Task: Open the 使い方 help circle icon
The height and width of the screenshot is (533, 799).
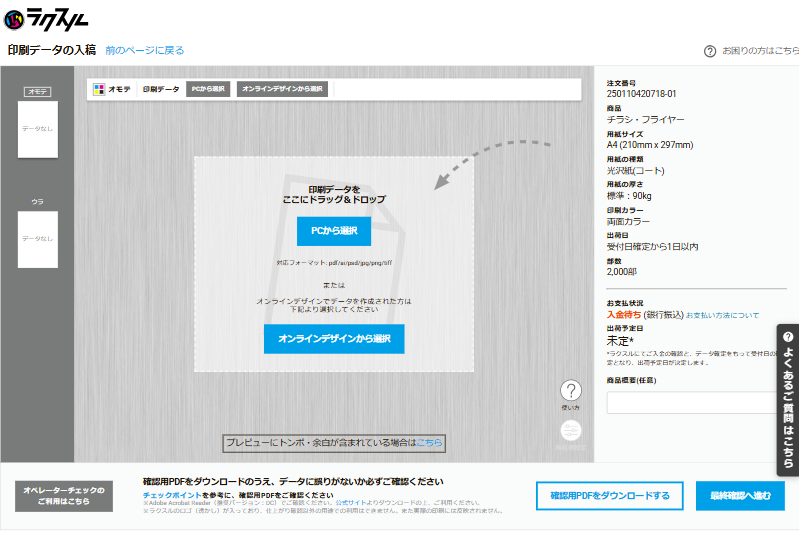Action: coord(571,391)
